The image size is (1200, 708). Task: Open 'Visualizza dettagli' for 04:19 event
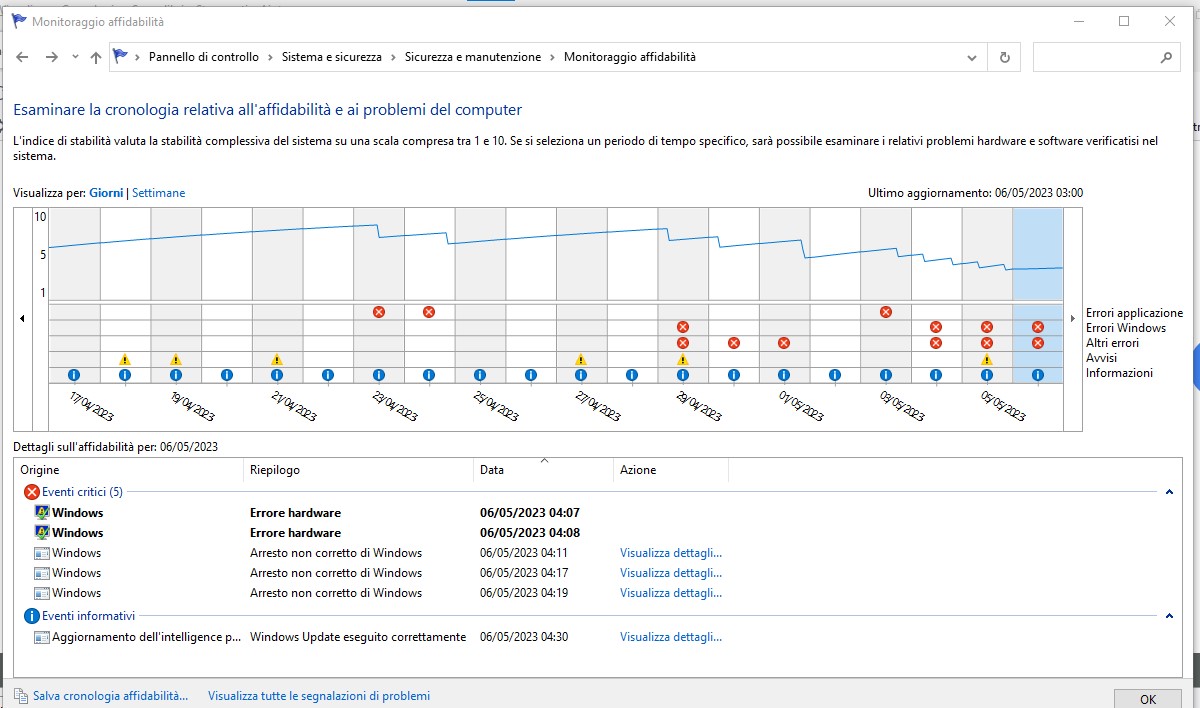coord(671,593)
